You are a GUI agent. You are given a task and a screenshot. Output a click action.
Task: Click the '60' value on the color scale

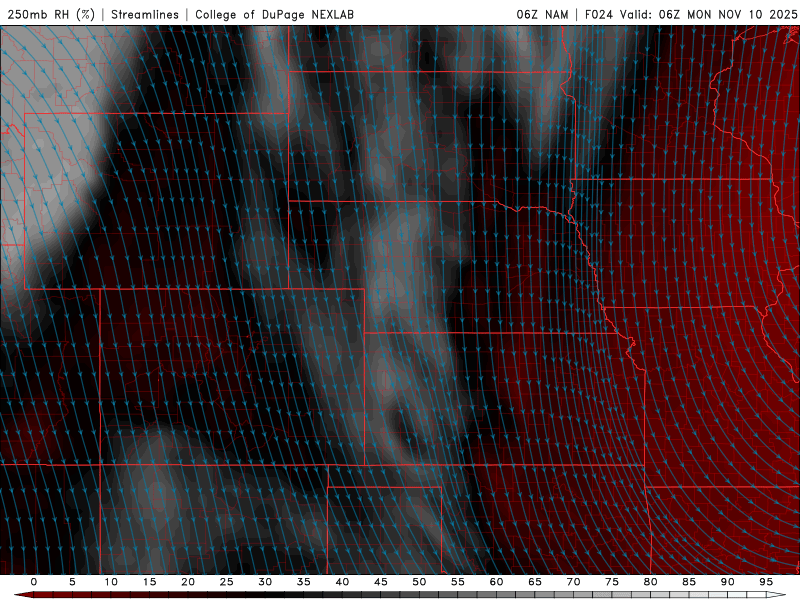496,582
